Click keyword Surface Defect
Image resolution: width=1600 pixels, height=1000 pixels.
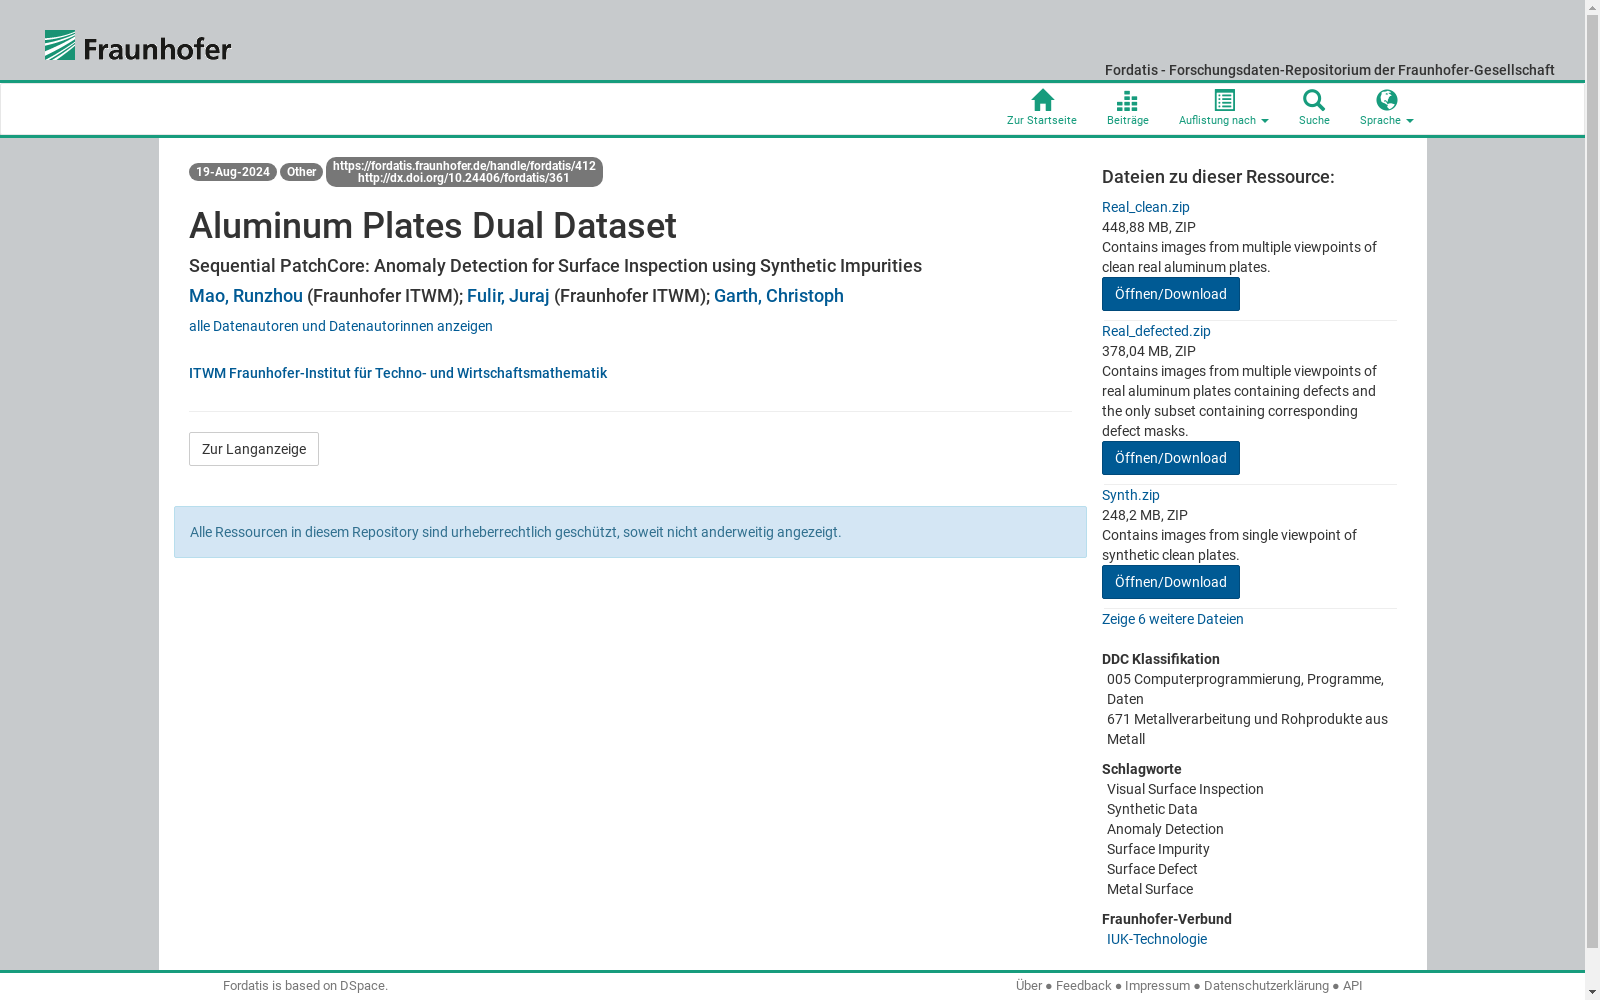pos(1152,869)
